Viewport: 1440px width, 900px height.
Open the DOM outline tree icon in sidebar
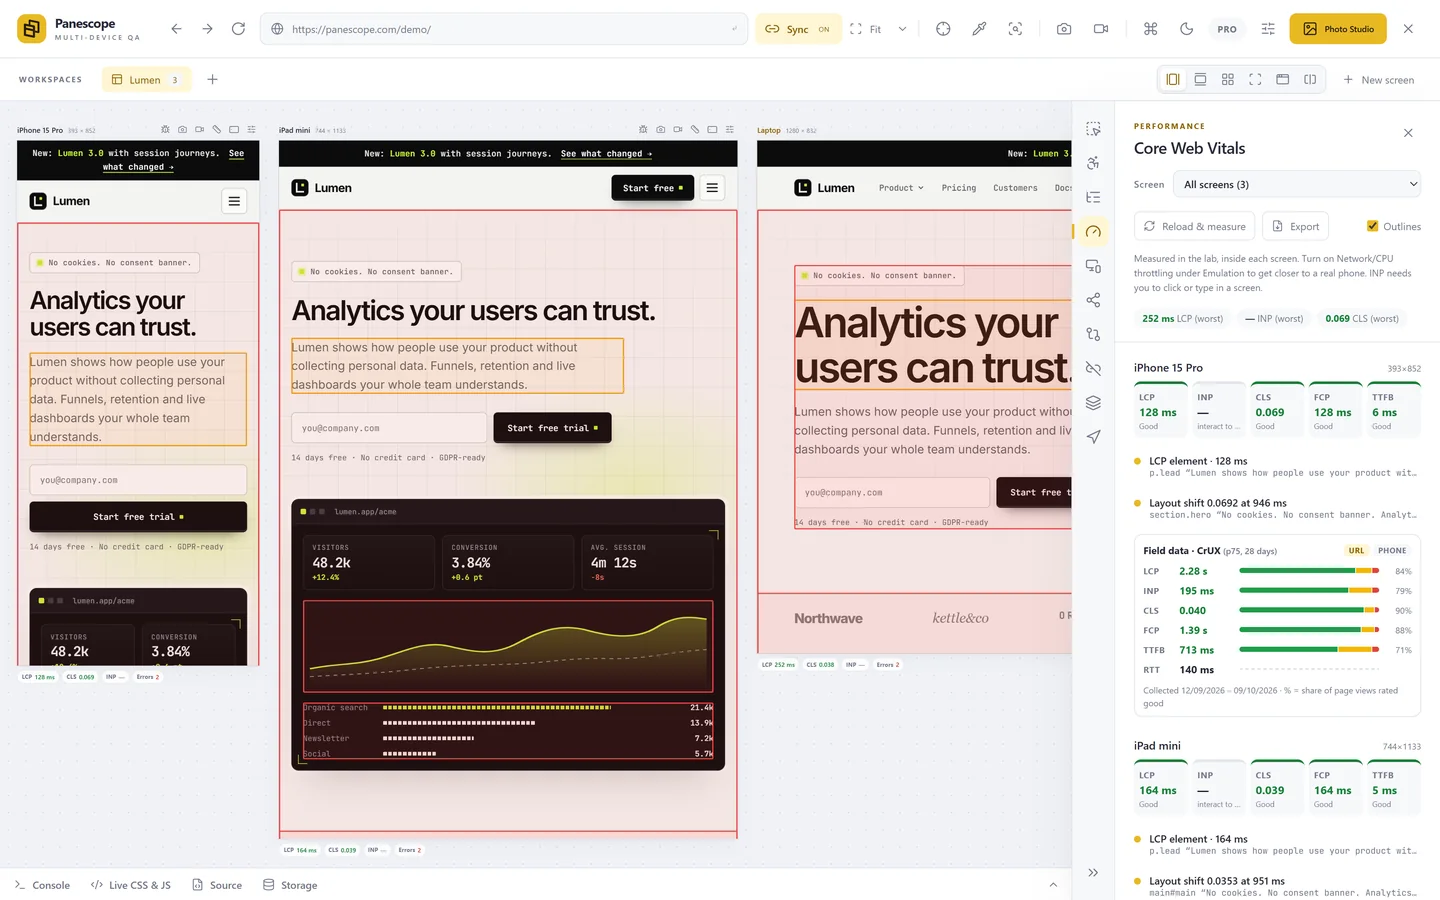(x=1093, y=197)
